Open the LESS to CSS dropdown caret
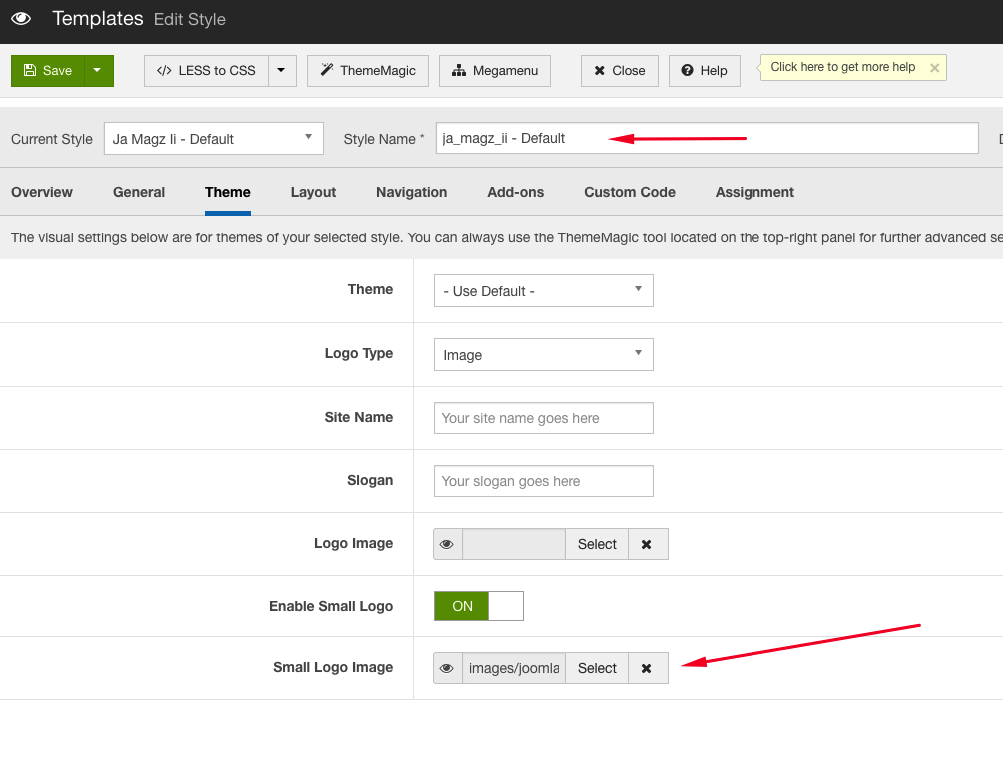Viewport: 1003px width, 770px height. (x=282, y=70)
